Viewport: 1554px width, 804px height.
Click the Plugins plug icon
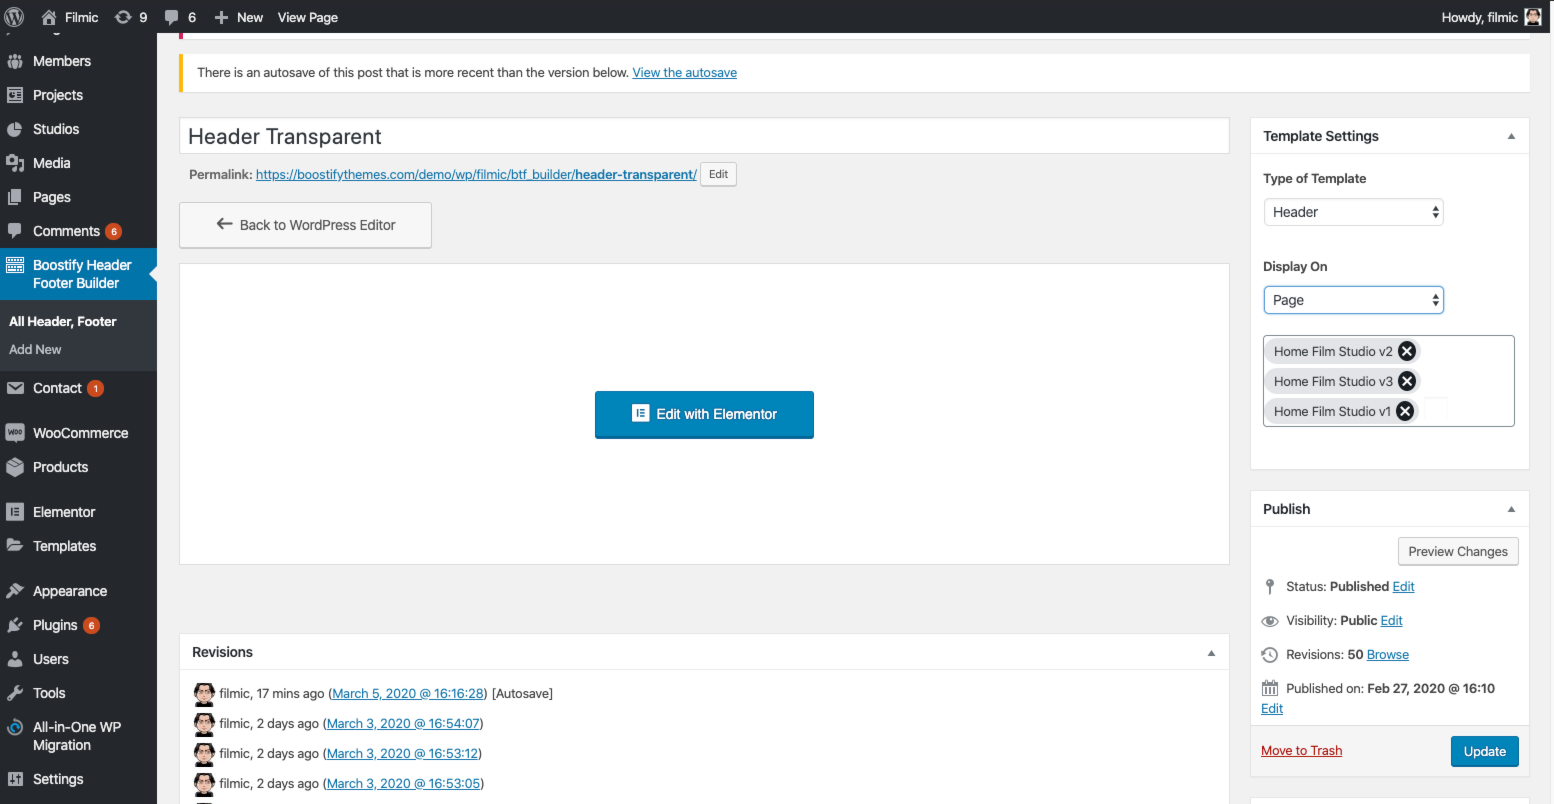(x=15, y=625)
